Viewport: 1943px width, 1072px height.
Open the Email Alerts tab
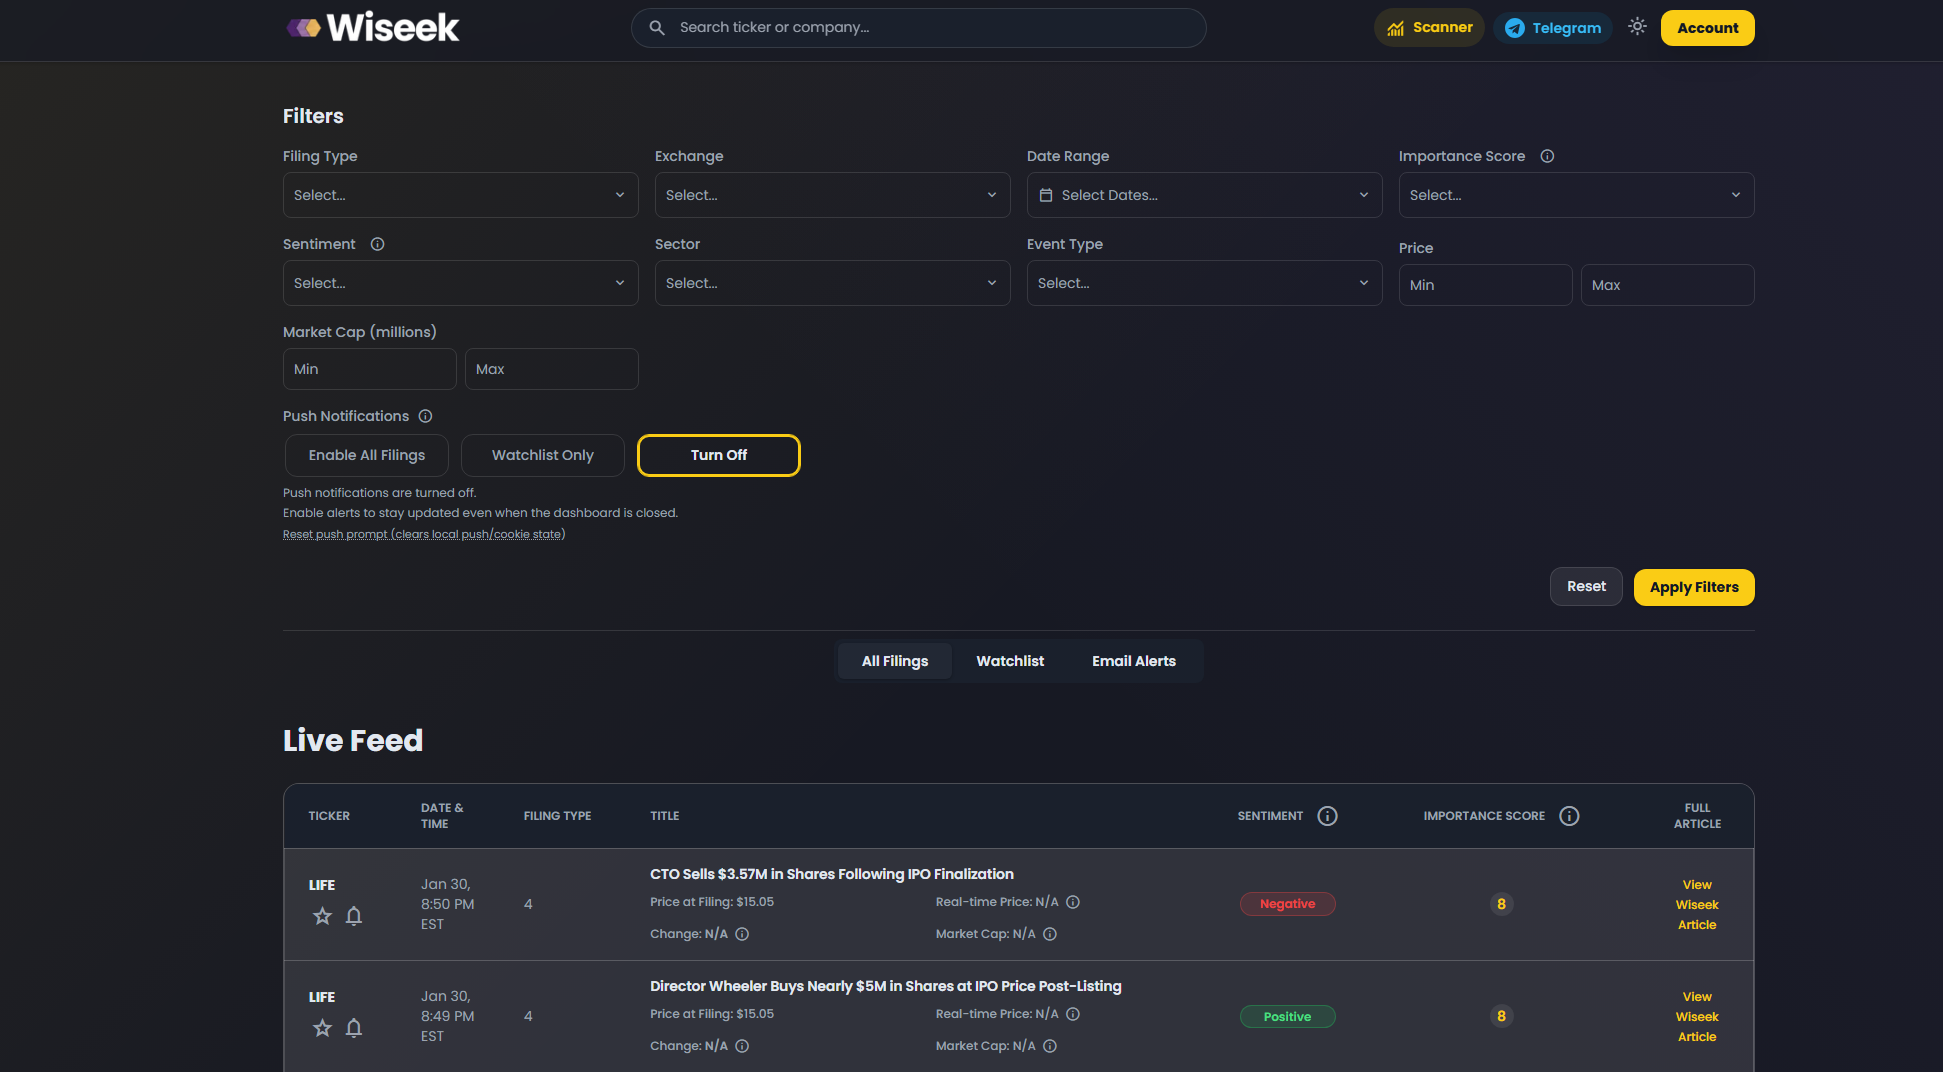[1134, 661]
